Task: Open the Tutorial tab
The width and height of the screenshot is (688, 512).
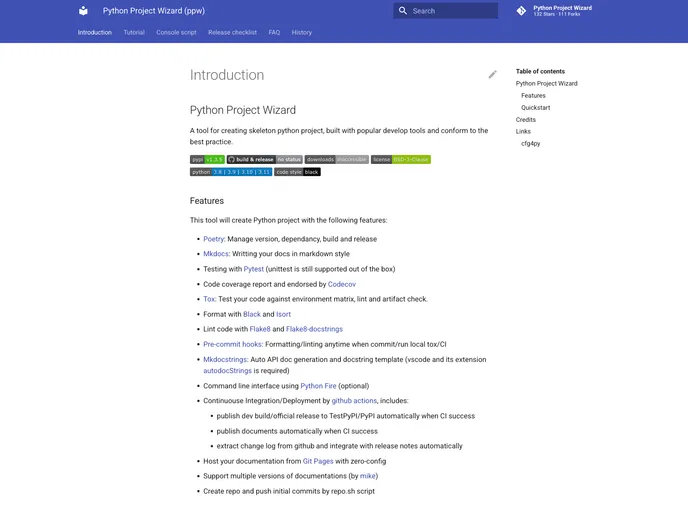Action: coord(134,32)
